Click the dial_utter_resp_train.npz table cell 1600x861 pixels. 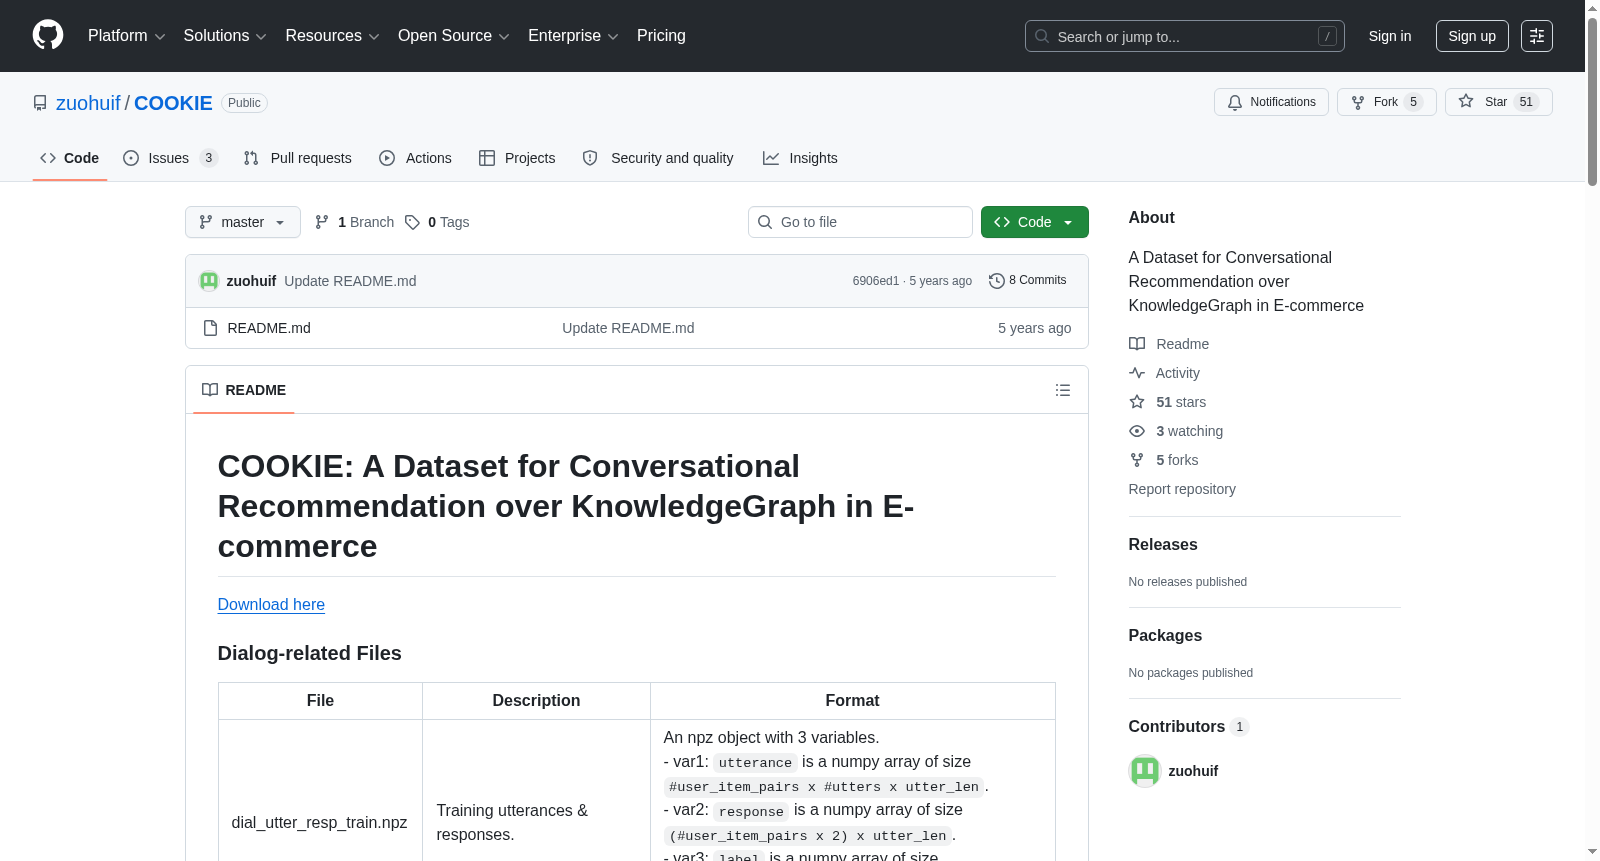tap(320, 822)
